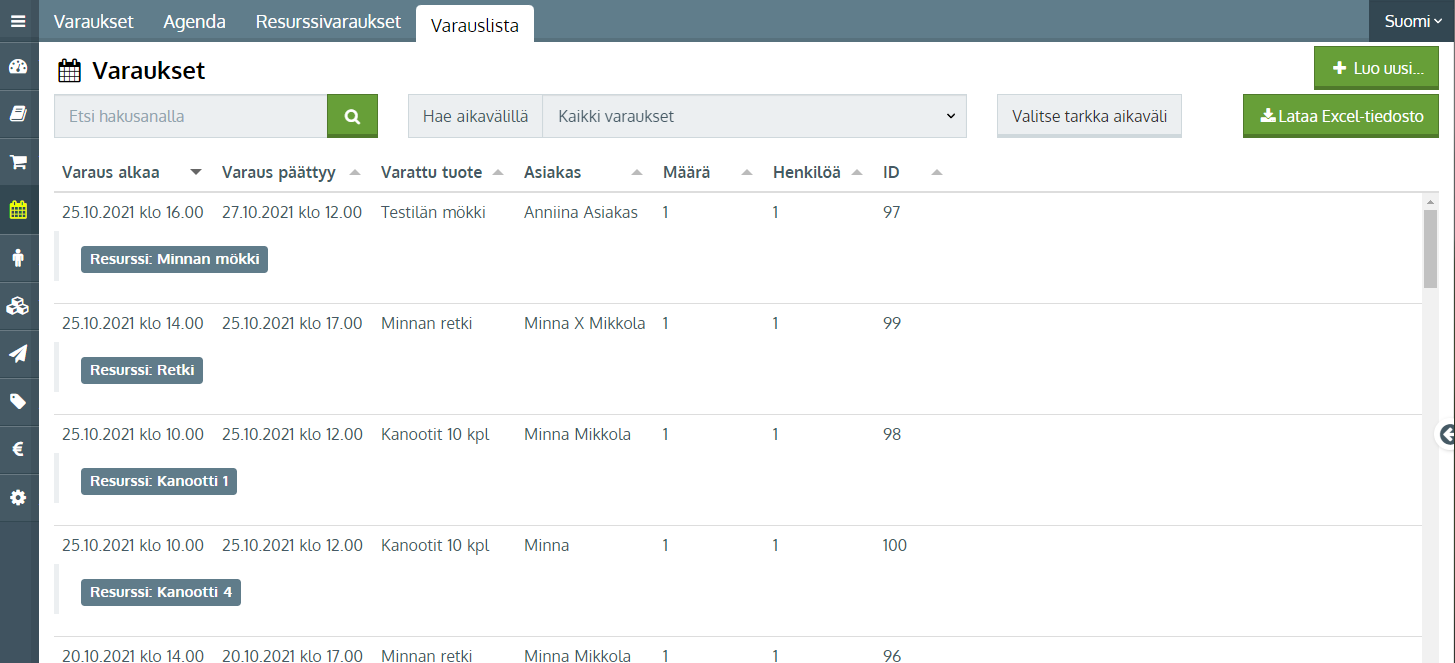
Task: Click the Varaukset page heading
Action: (x=149, y=70)
